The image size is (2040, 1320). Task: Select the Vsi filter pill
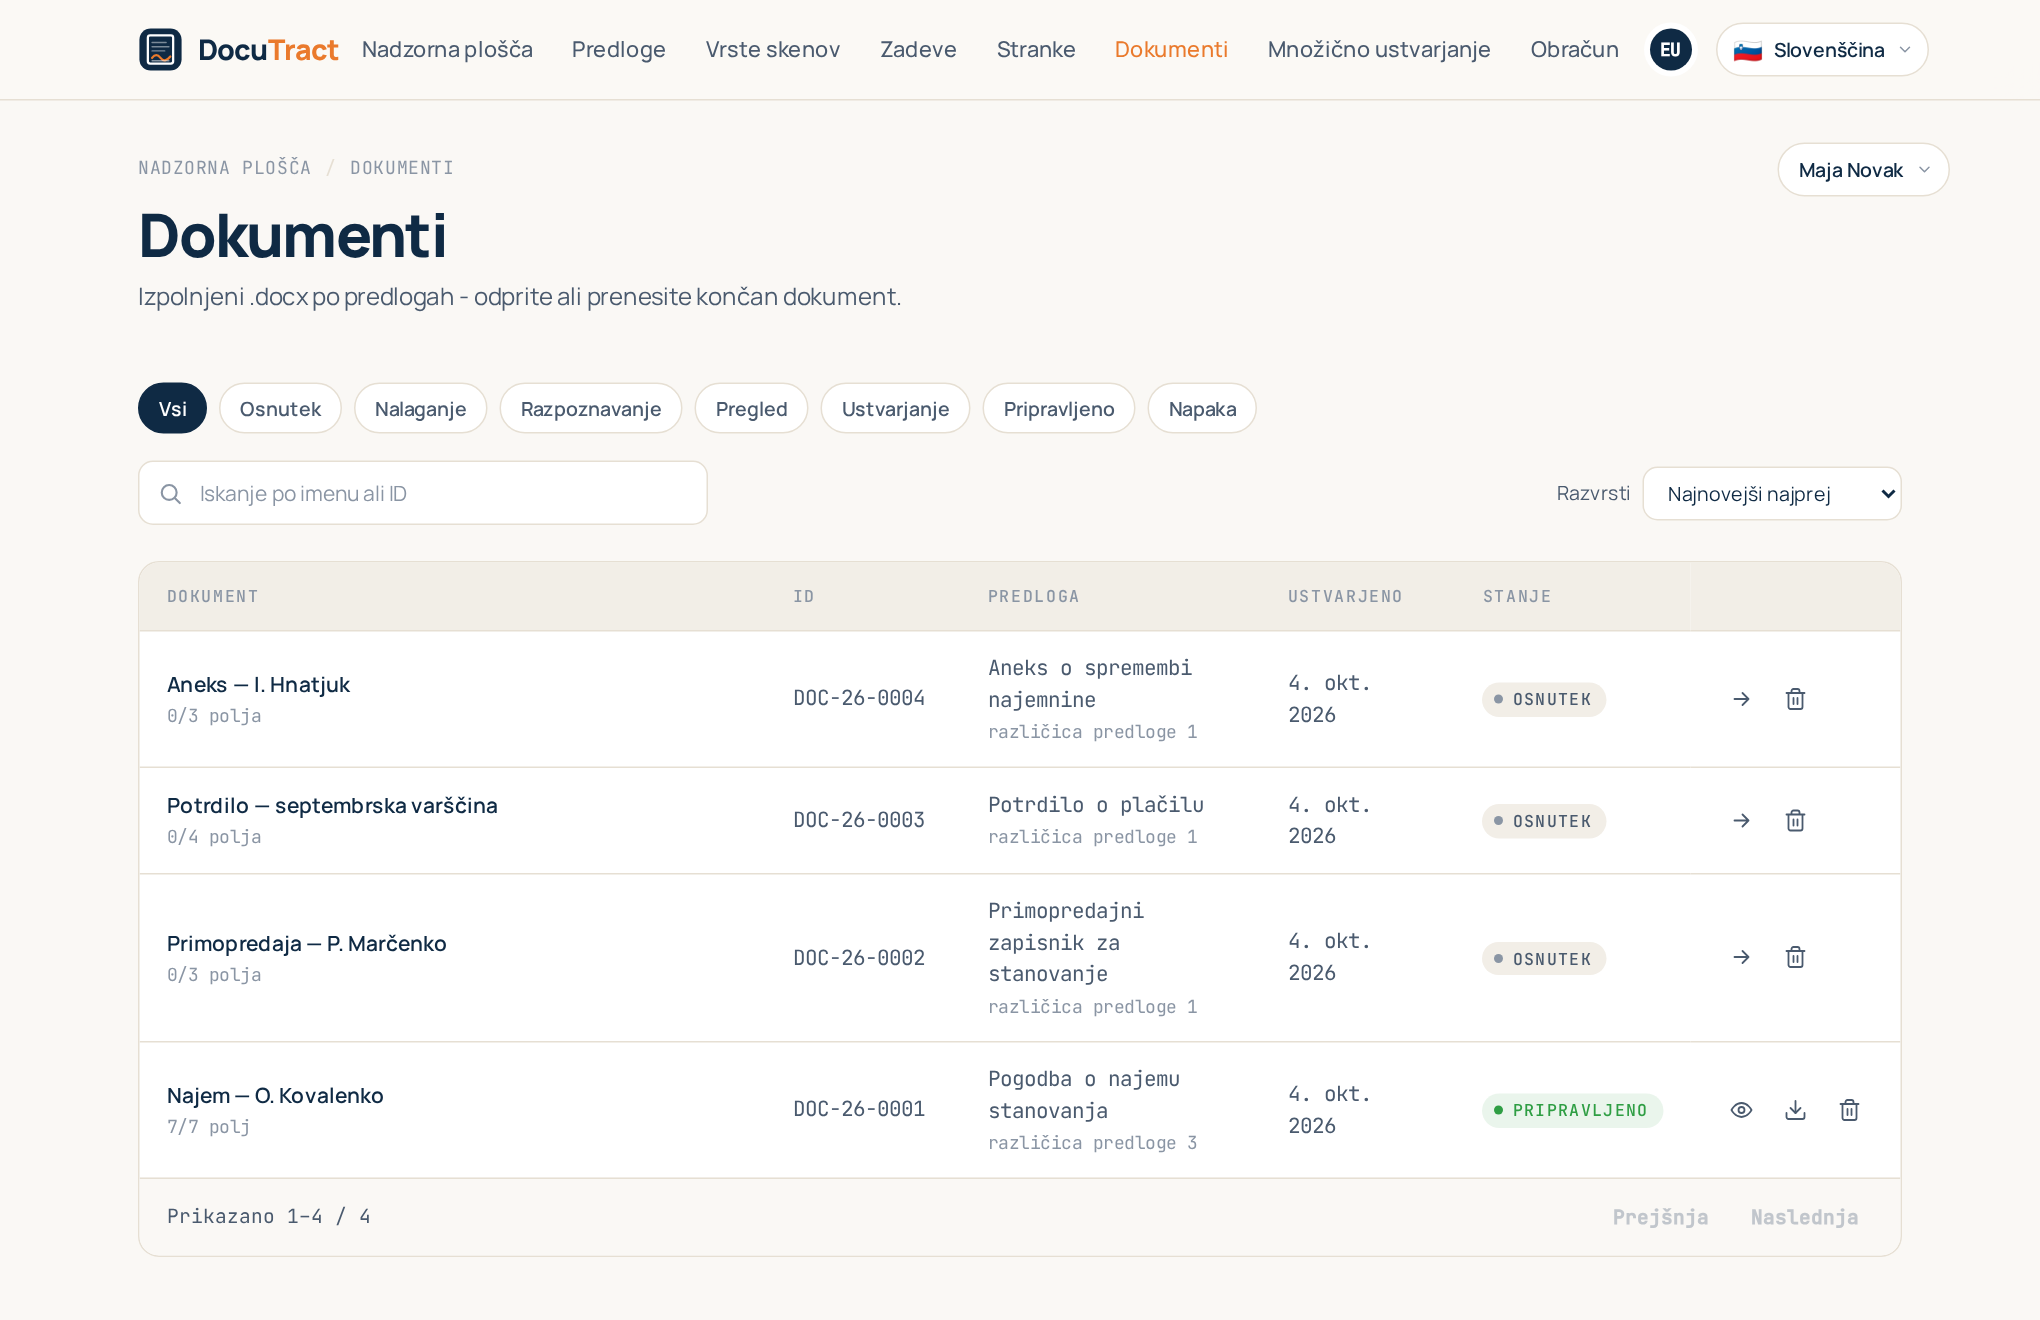(172, 408)
